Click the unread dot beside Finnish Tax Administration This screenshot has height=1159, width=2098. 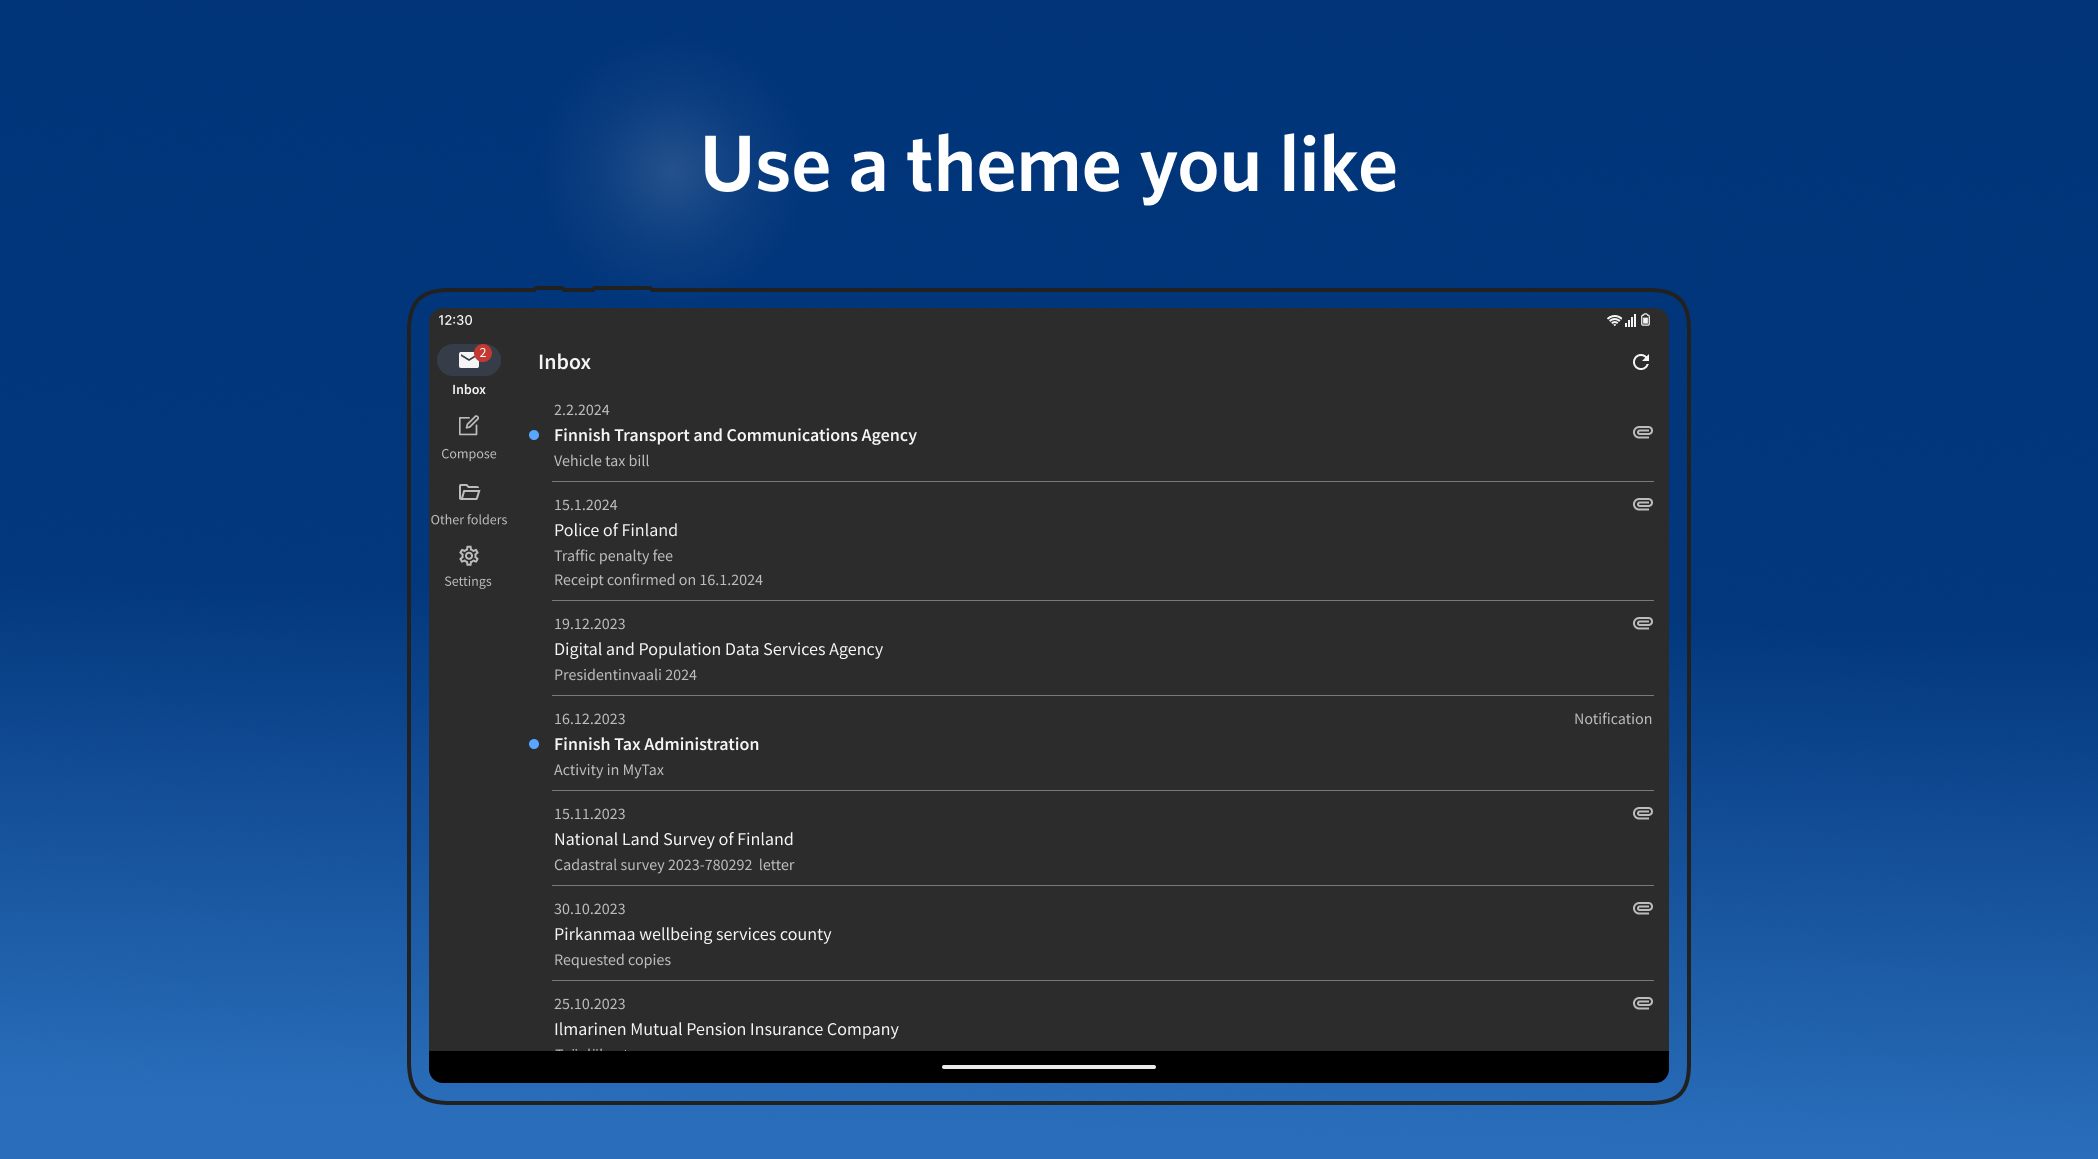534,744
